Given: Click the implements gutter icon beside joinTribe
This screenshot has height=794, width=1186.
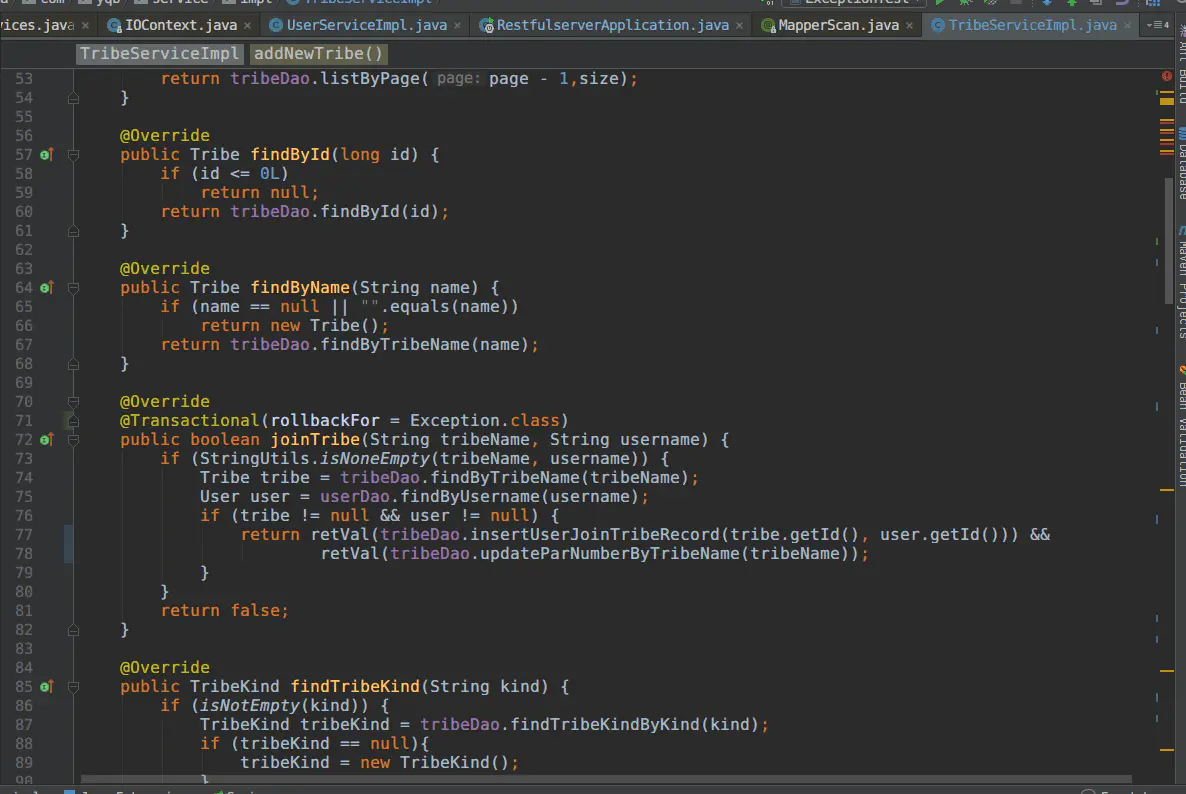Looking at the screenshot, I should 46,440.
